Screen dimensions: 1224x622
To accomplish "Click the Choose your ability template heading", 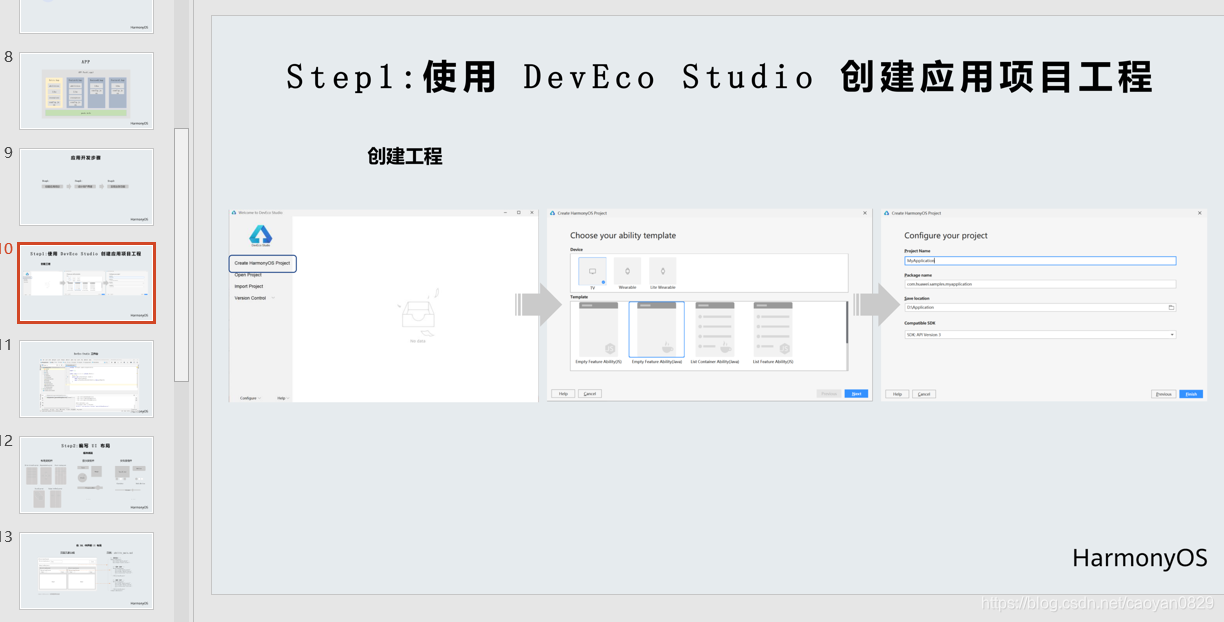I will (x=623, y=236).
